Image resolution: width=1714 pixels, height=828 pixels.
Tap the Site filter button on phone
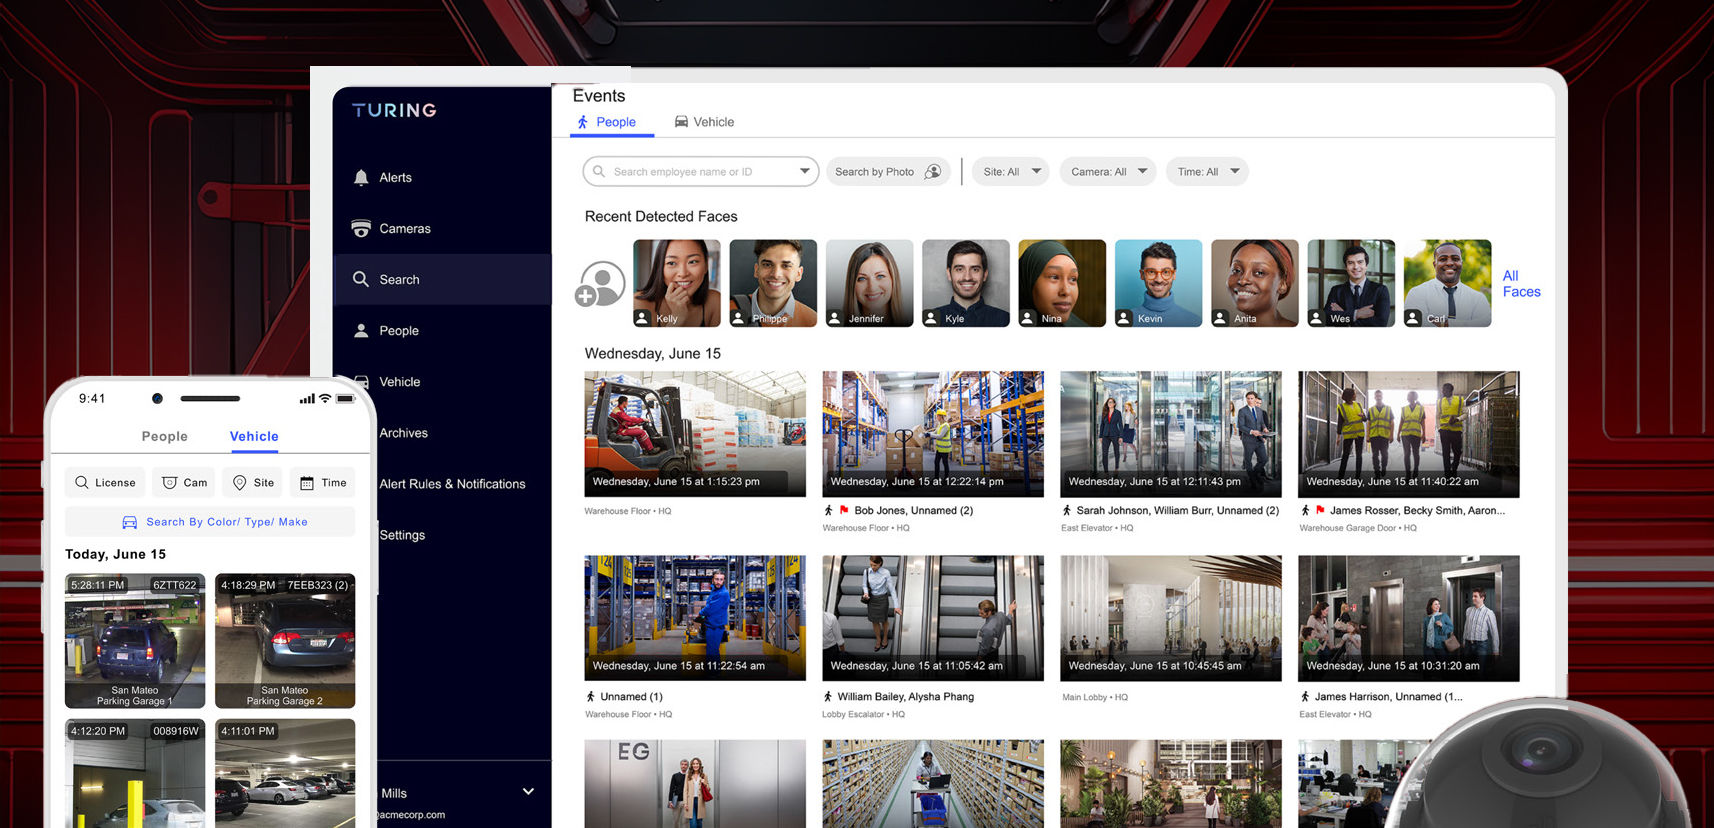click(x=253, y=483)
